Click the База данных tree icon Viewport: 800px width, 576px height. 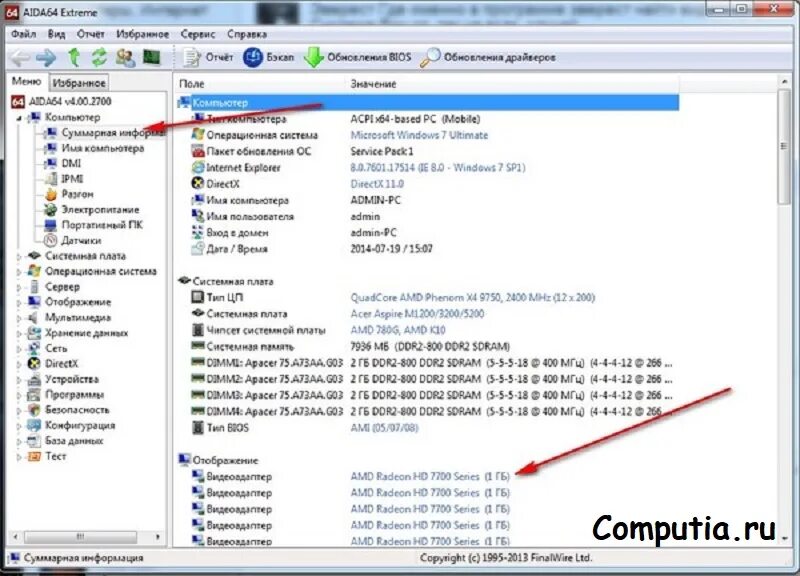click(x=34, y=440)
